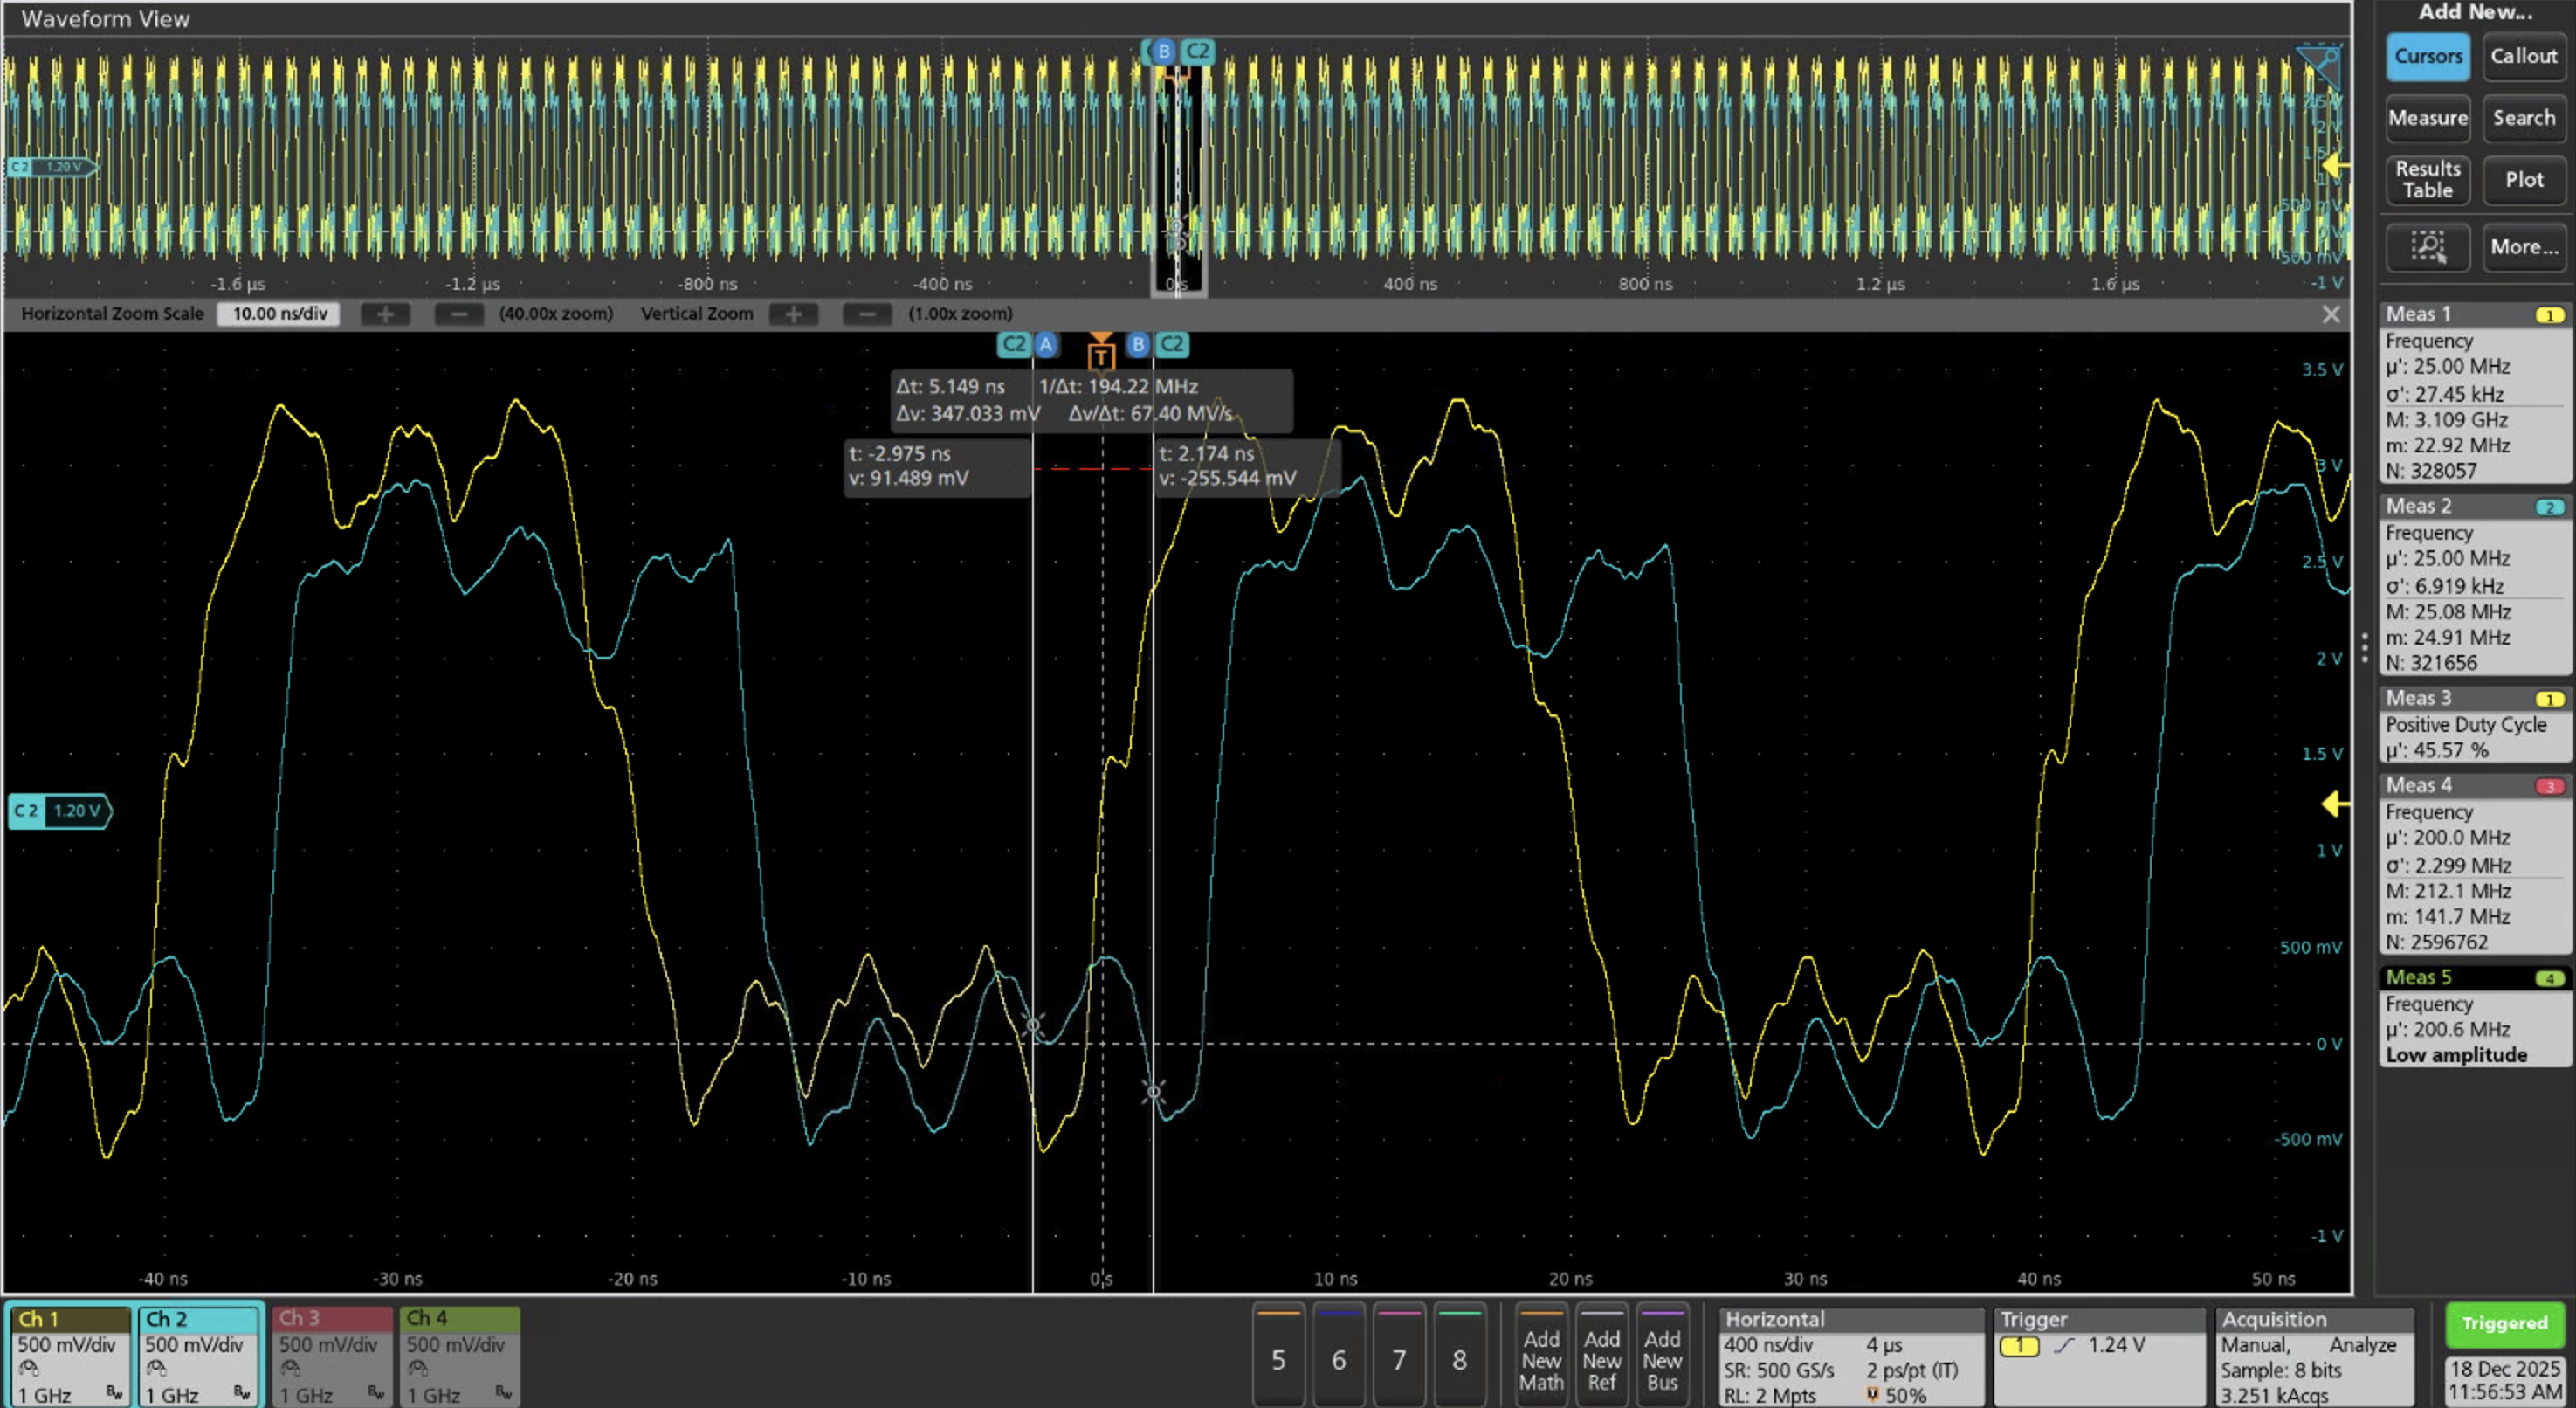Click the green Triggered status button
Screen dimensions: 2576x1408
2504,1324
